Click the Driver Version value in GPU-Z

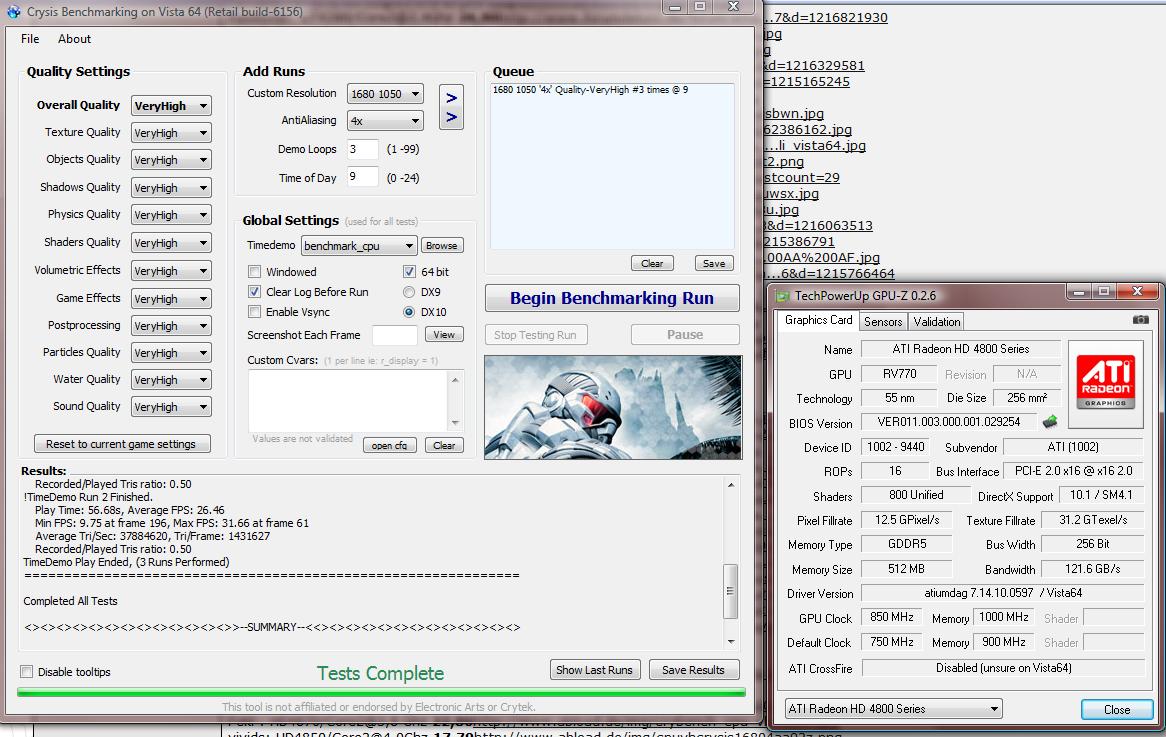click(1002, 593)
